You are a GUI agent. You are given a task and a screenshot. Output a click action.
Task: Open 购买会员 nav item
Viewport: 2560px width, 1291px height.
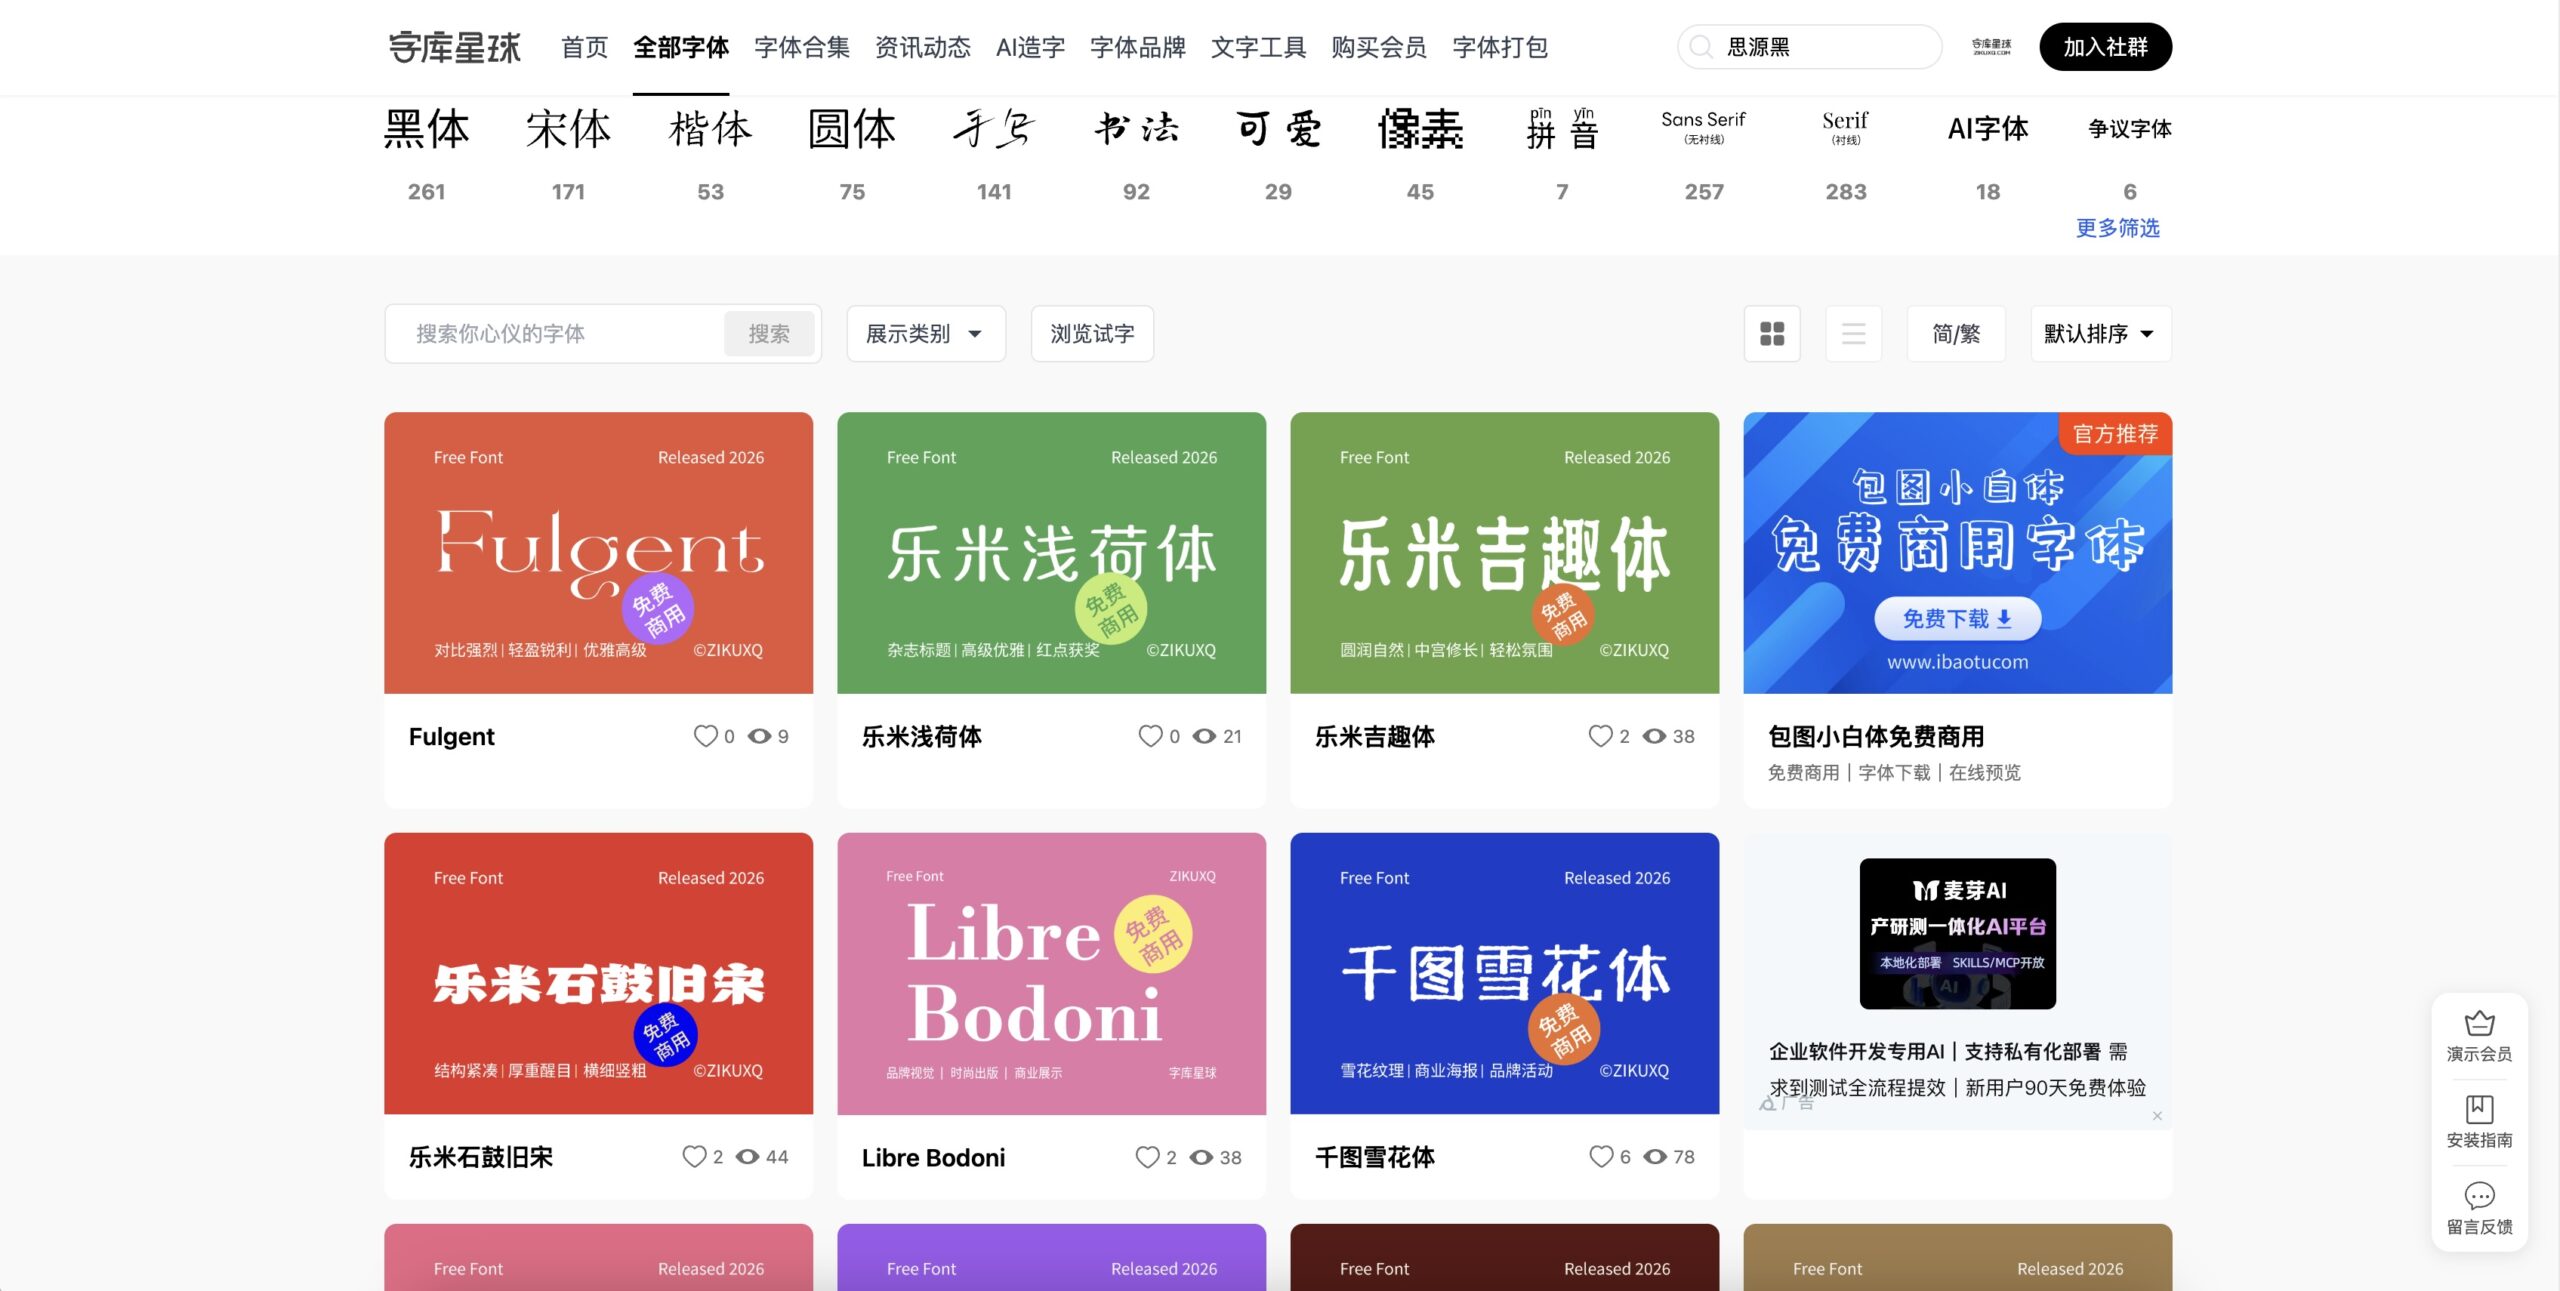tap(1379, 47)
